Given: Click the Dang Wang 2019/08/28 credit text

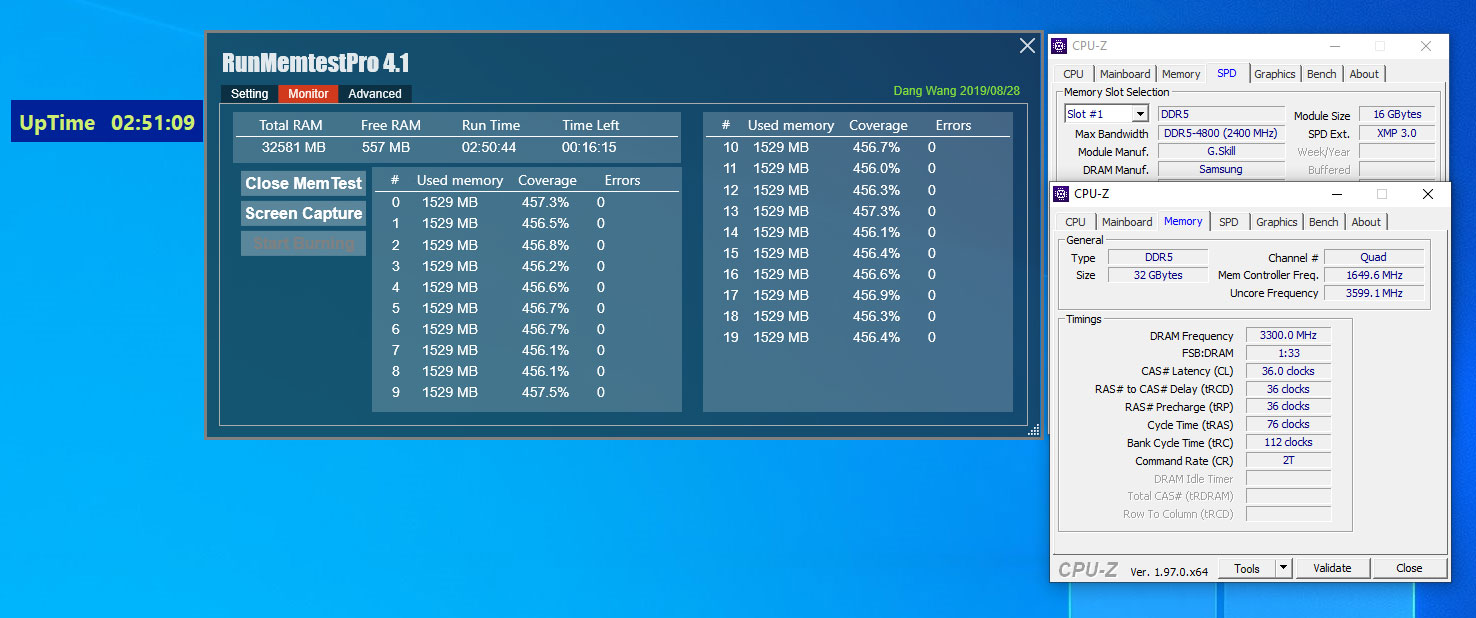Looking at the screenshot, I should click(956, 91).
